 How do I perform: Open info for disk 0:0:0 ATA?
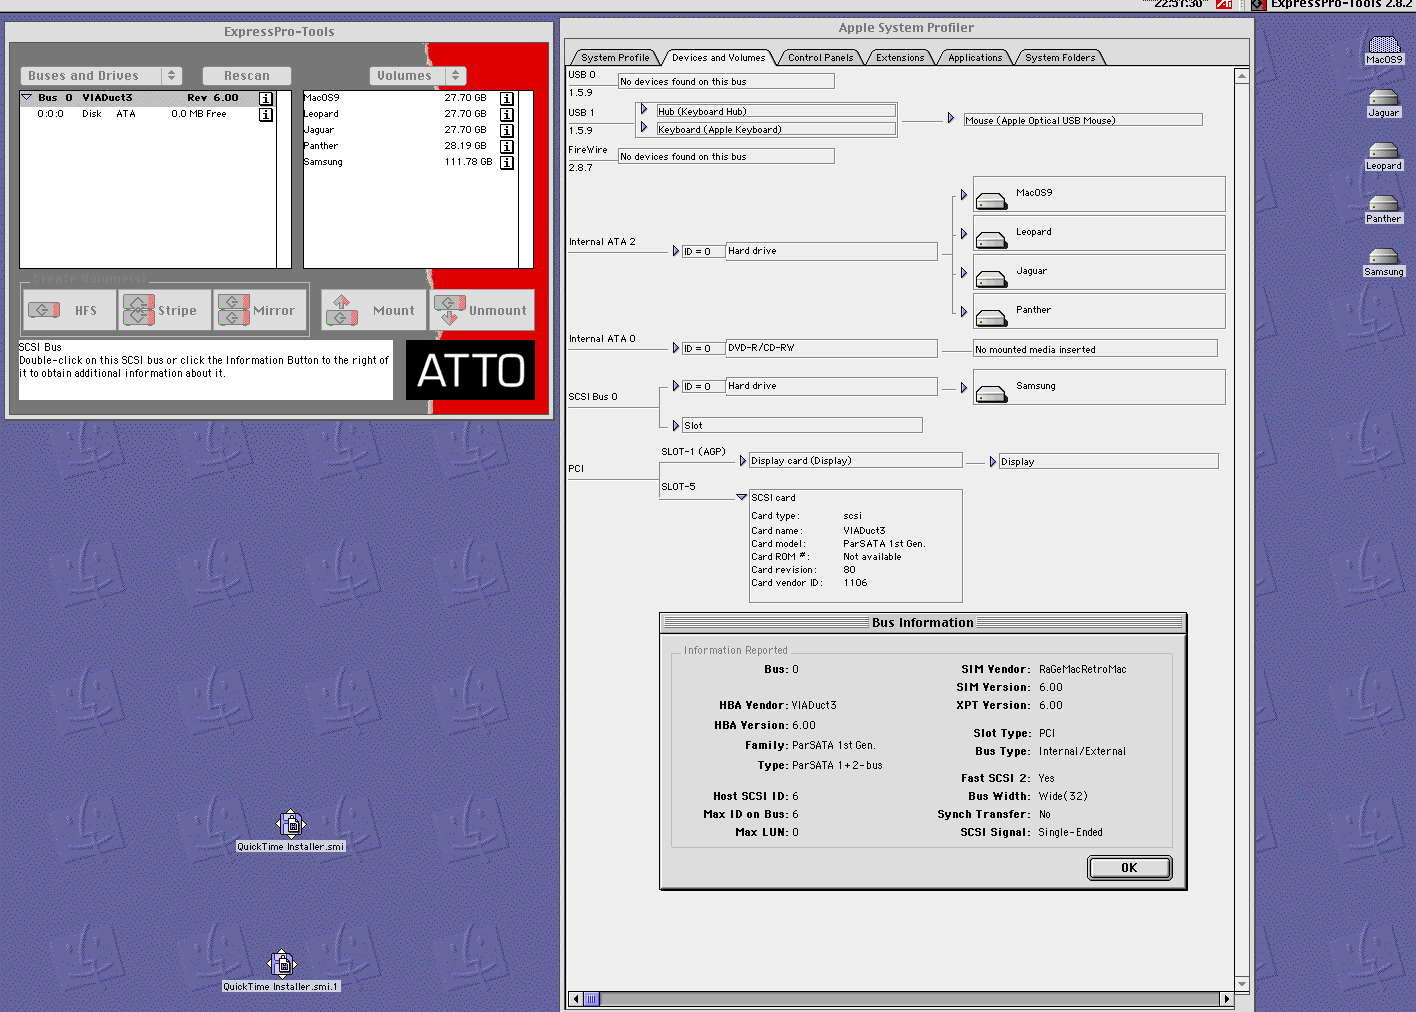pos(266,114)
